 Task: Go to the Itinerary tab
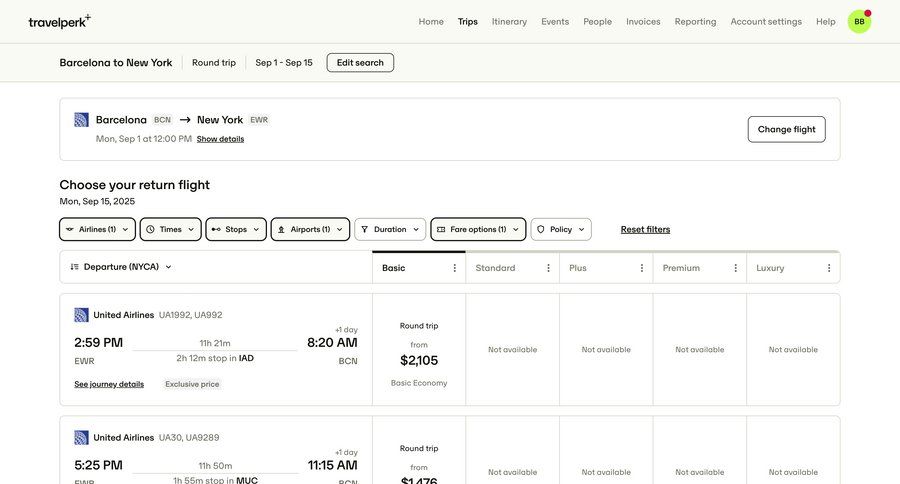[x=509, y=21]
